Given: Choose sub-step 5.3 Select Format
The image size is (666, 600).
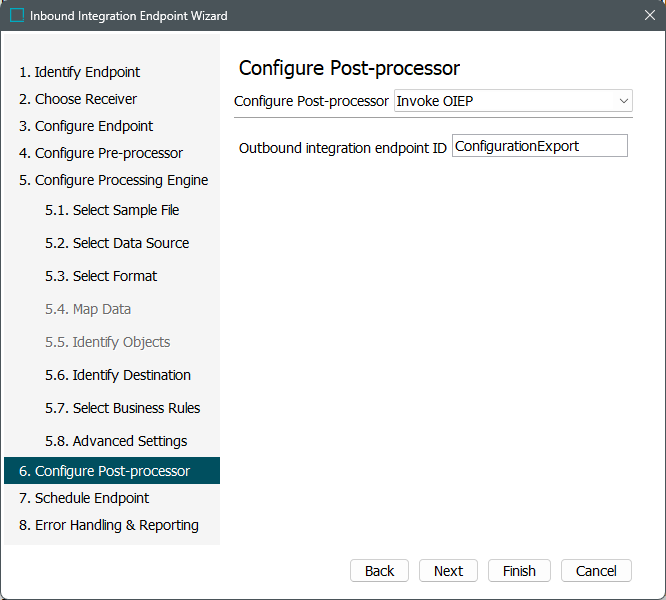Looking at the screenshot, I should coord(101,276).
